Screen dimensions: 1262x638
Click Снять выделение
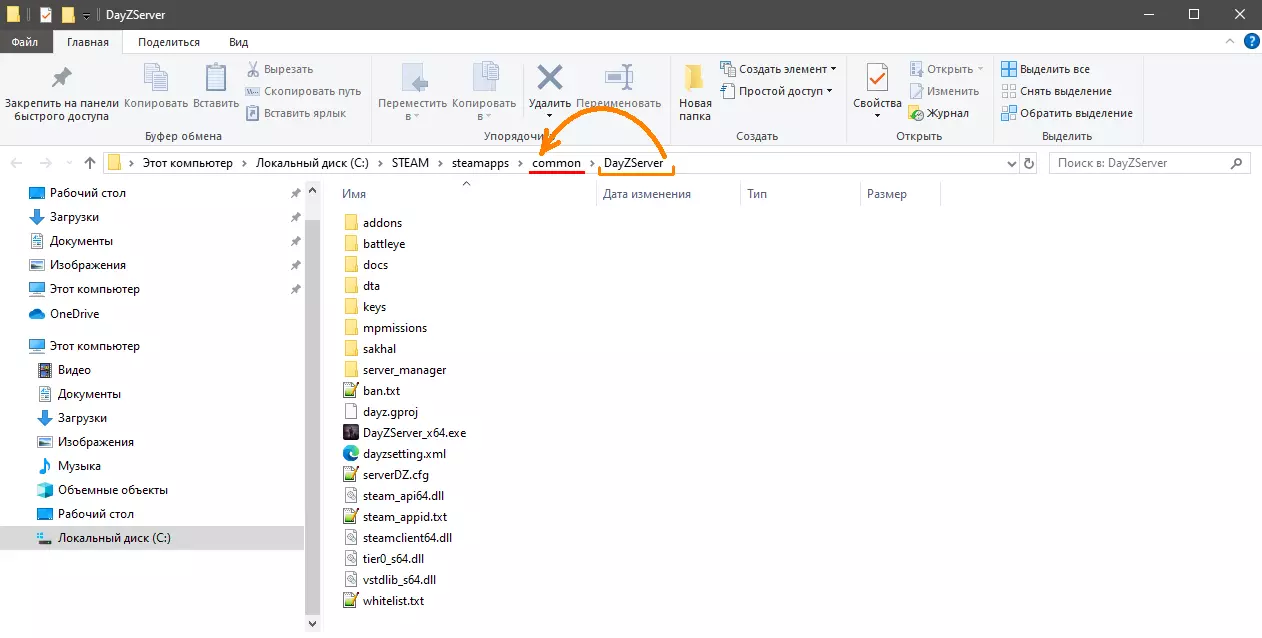1056,91
